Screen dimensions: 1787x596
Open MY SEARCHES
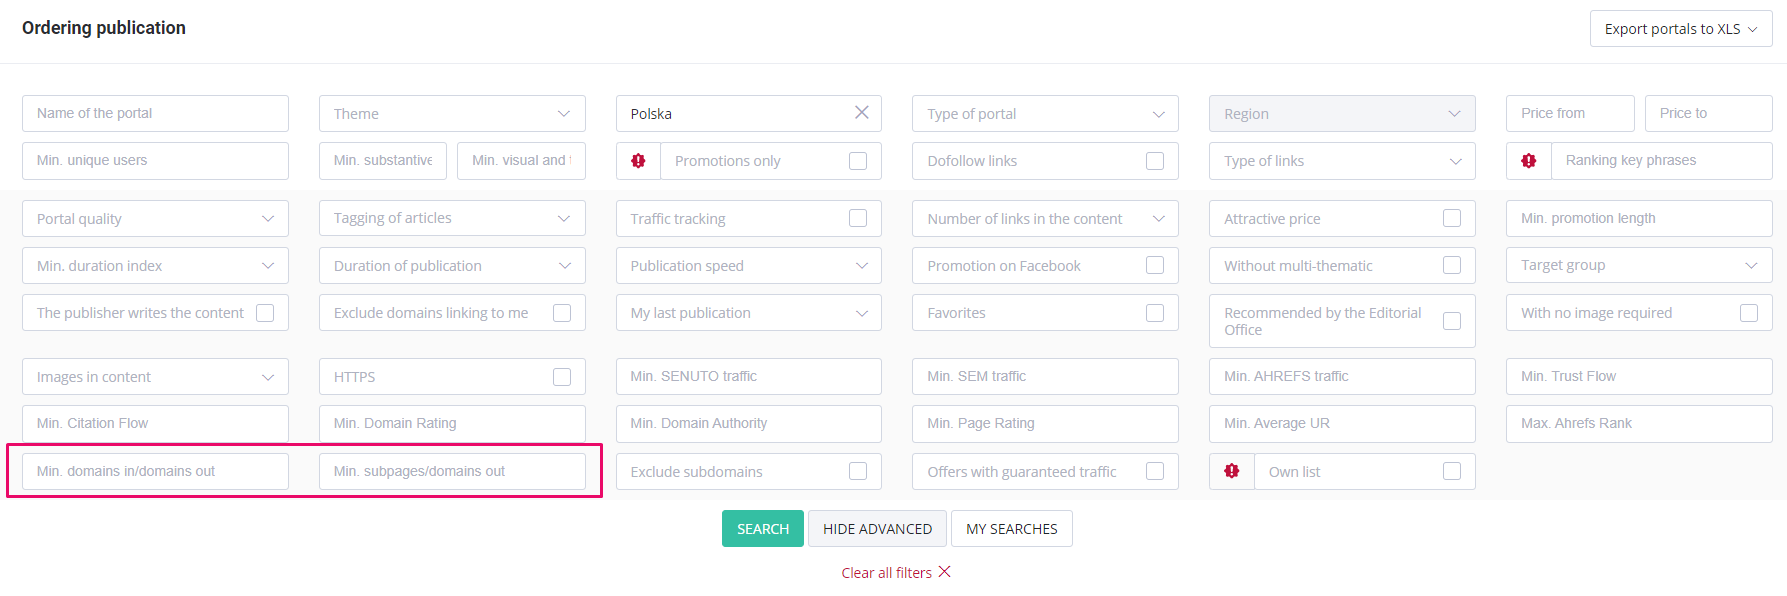1012,529
